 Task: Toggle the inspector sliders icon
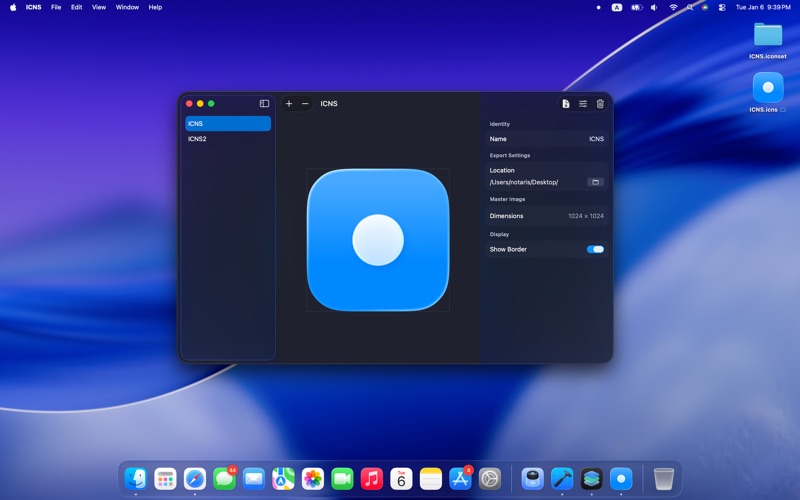(x=583, y=104)
